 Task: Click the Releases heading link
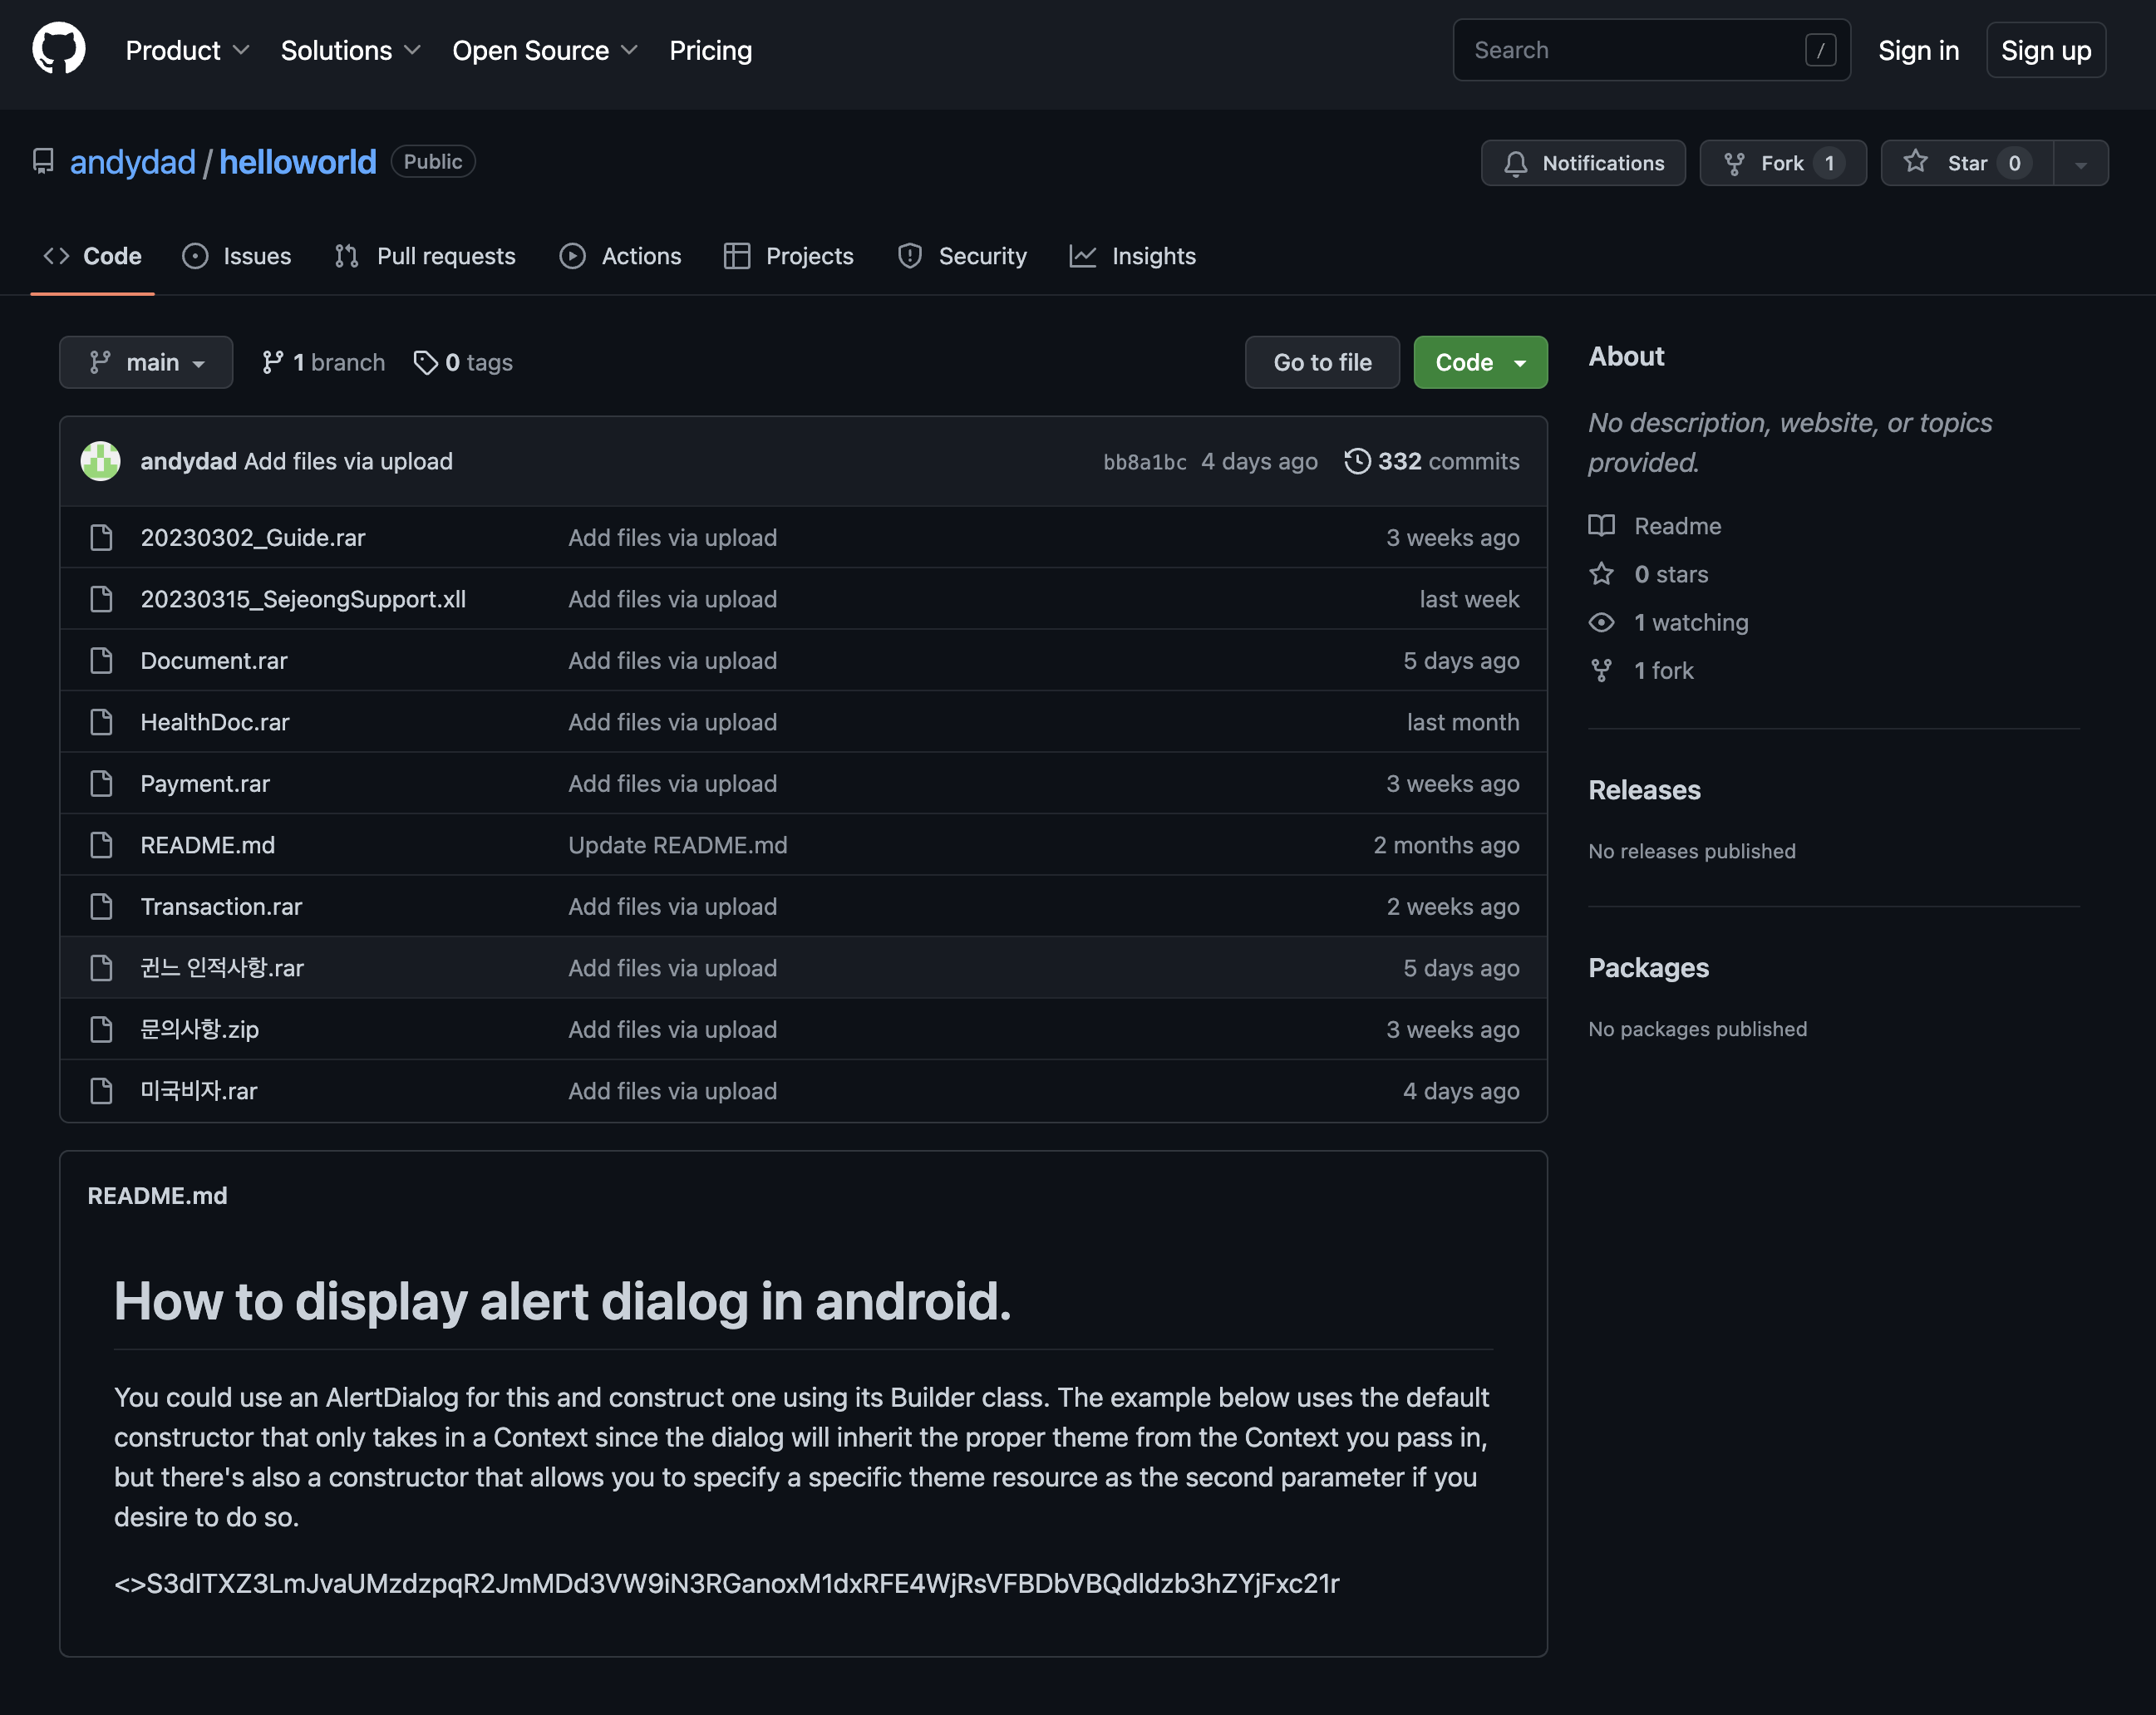[1644, 790]
